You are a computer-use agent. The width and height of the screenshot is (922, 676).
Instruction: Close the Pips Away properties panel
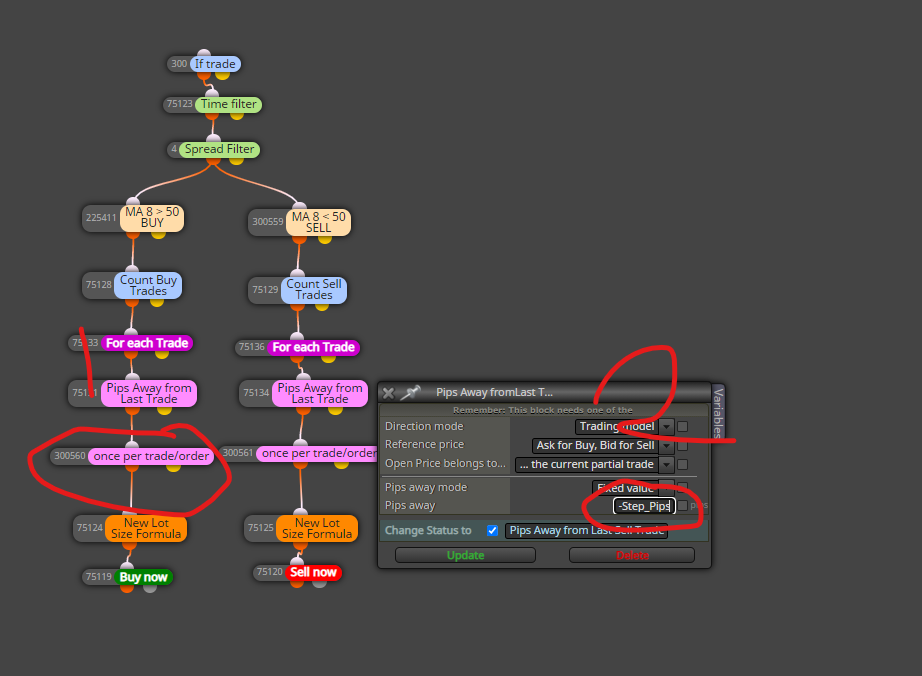coord(388,393)
